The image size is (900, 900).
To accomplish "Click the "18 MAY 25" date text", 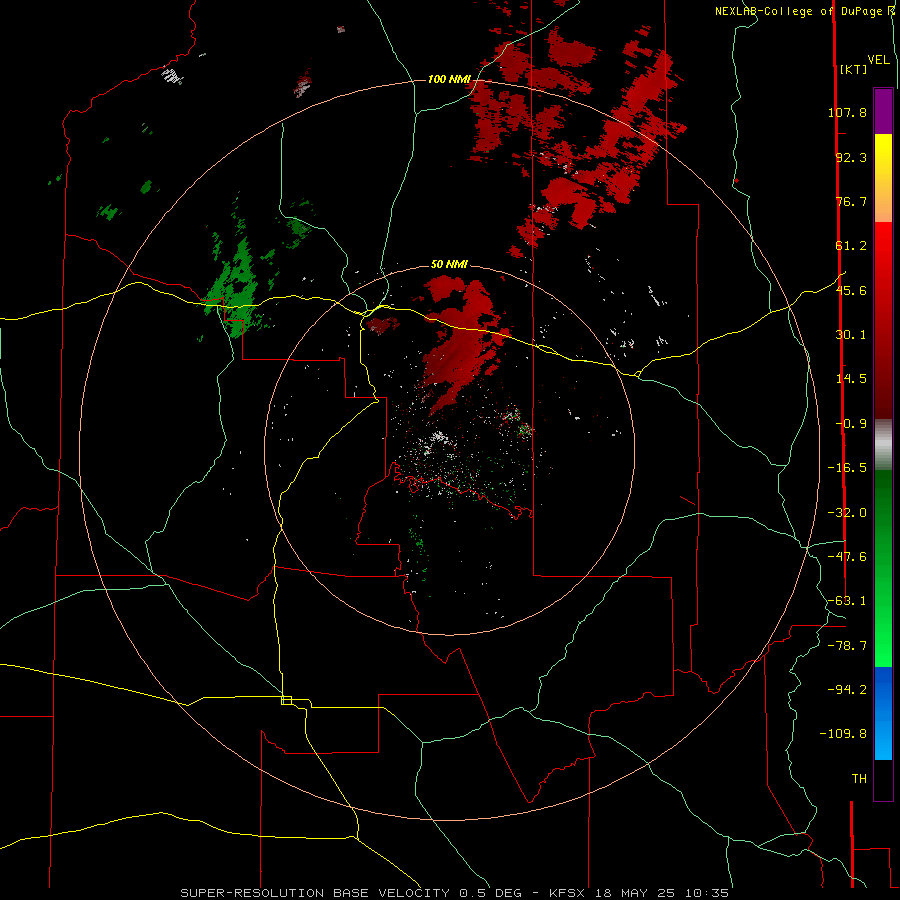I will click(x=634, y=893).
